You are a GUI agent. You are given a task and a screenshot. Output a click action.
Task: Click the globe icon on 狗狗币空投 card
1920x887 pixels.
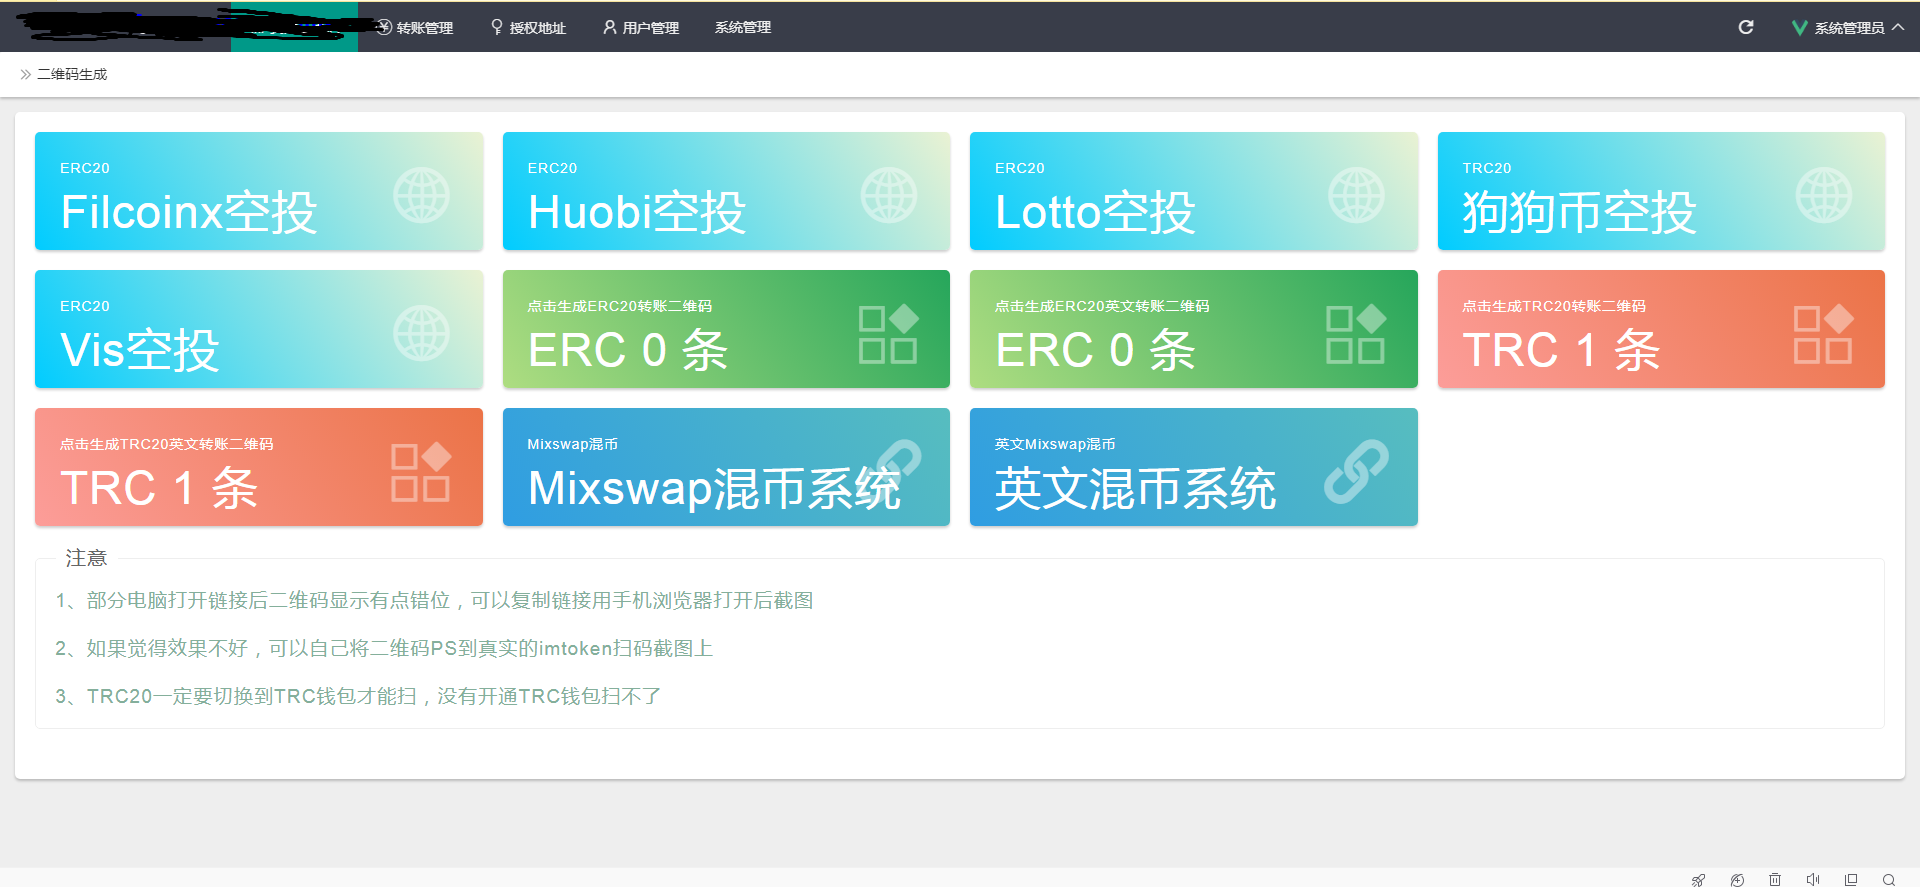(x=1824, y=195)
